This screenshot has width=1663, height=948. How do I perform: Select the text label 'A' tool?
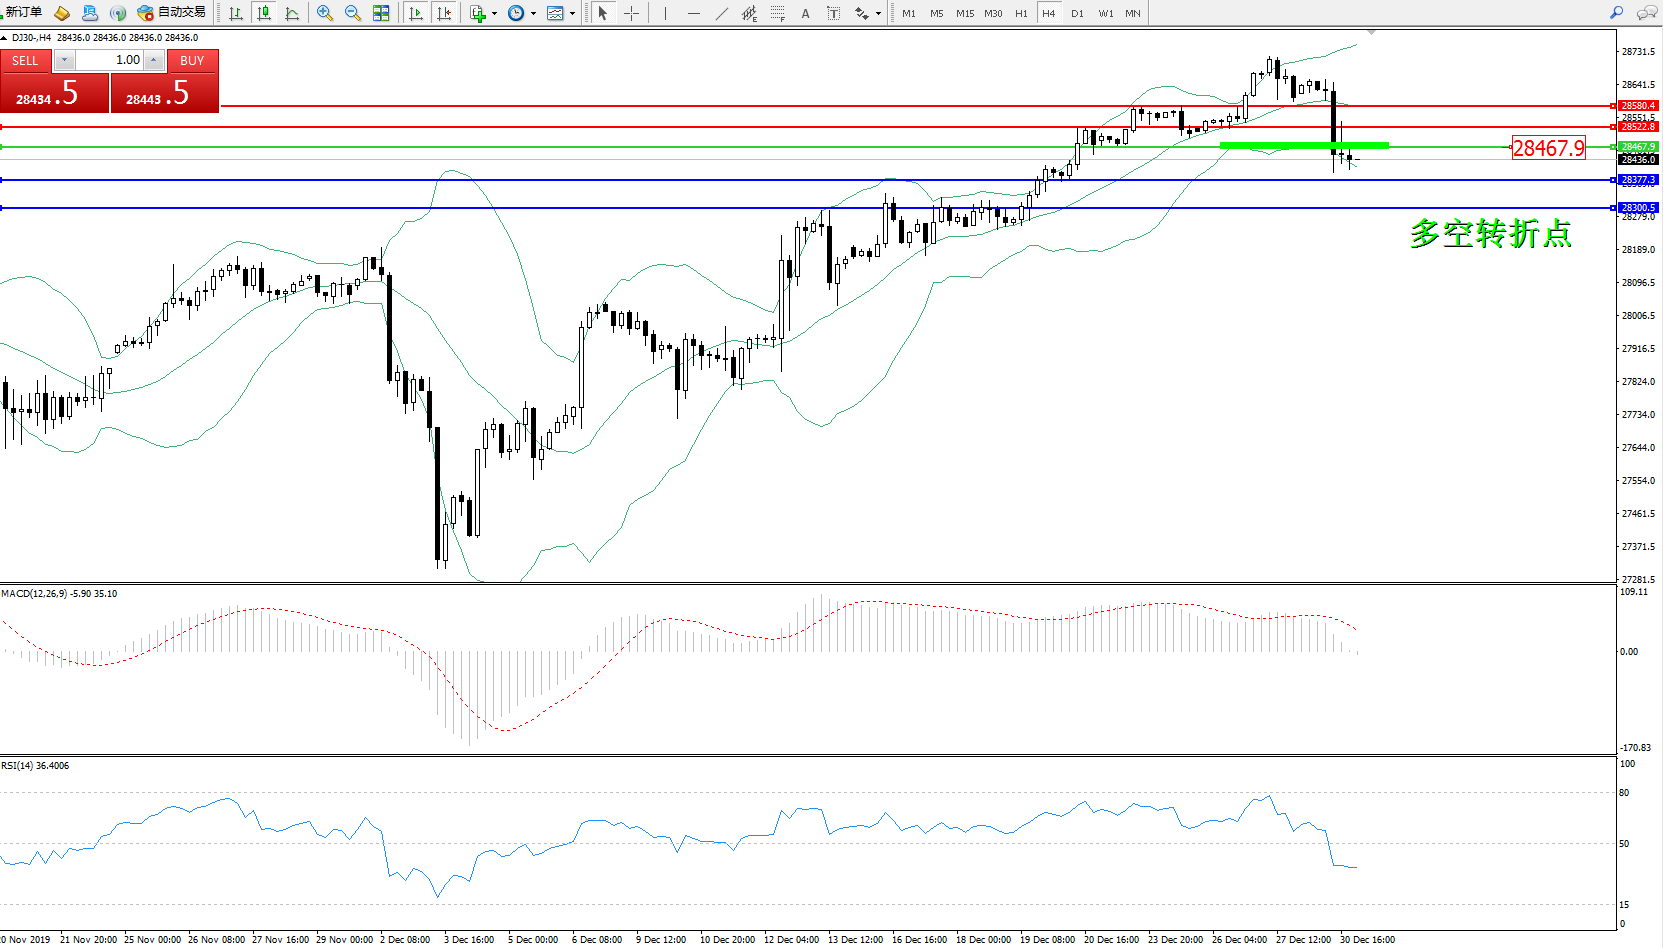point(805,13)
